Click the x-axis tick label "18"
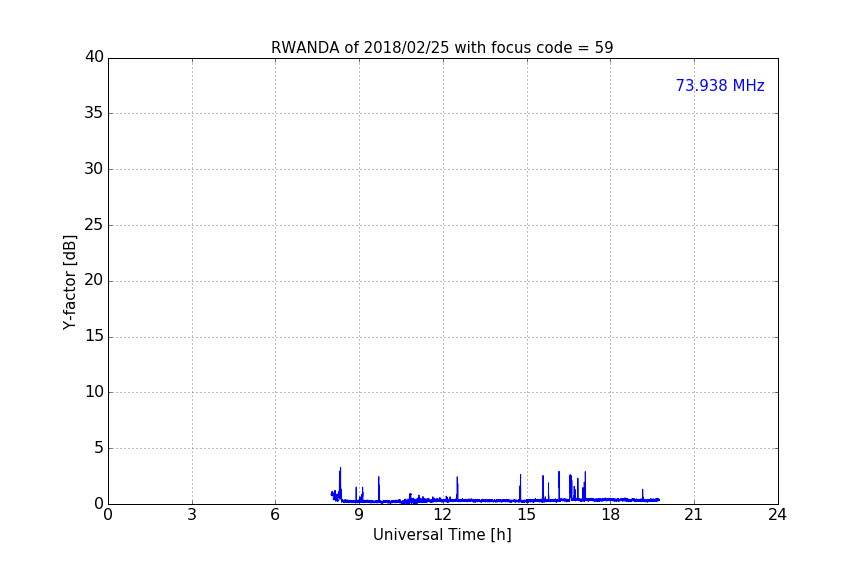Image resolution: width=864 pixels, height=576 pixels. [611, 515]
